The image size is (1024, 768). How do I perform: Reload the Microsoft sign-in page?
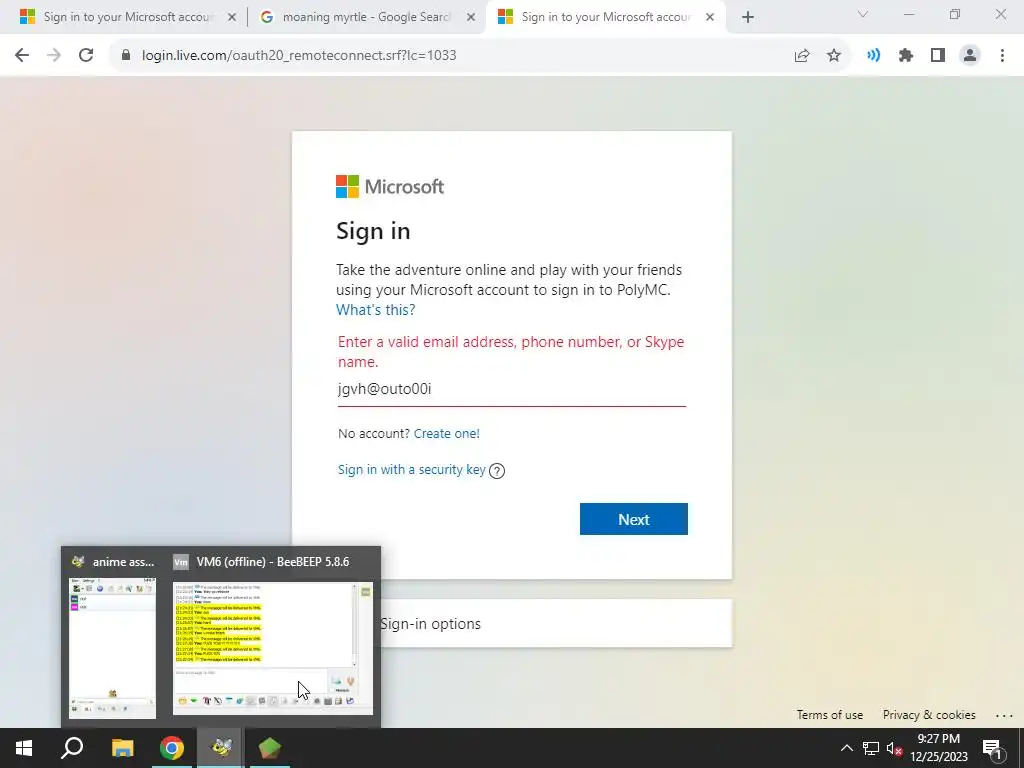click(86, 56)
